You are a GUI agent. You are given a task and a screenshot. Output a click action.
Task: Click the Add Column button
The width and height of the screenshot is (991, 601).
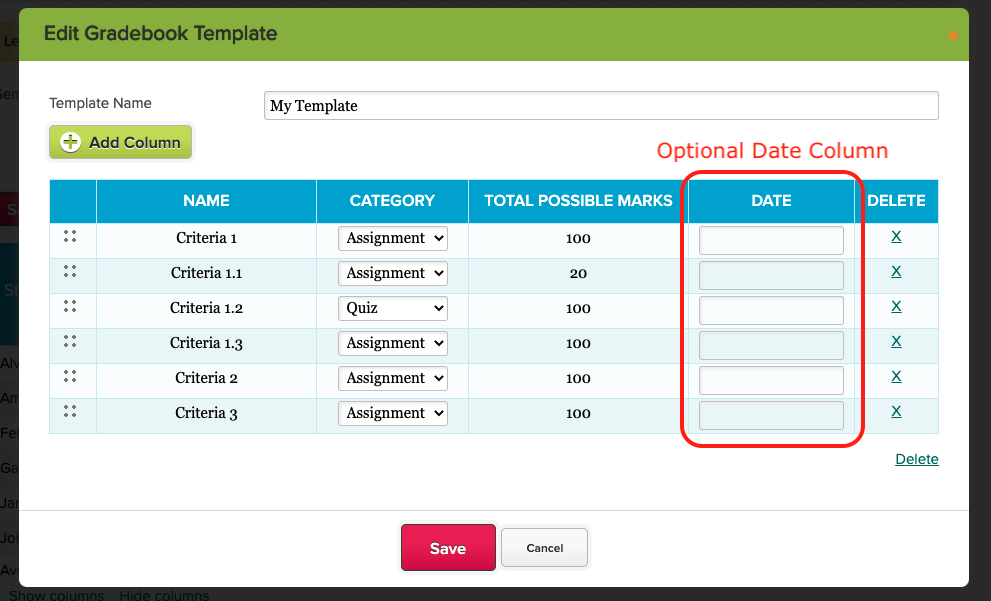tap(121, 142)
